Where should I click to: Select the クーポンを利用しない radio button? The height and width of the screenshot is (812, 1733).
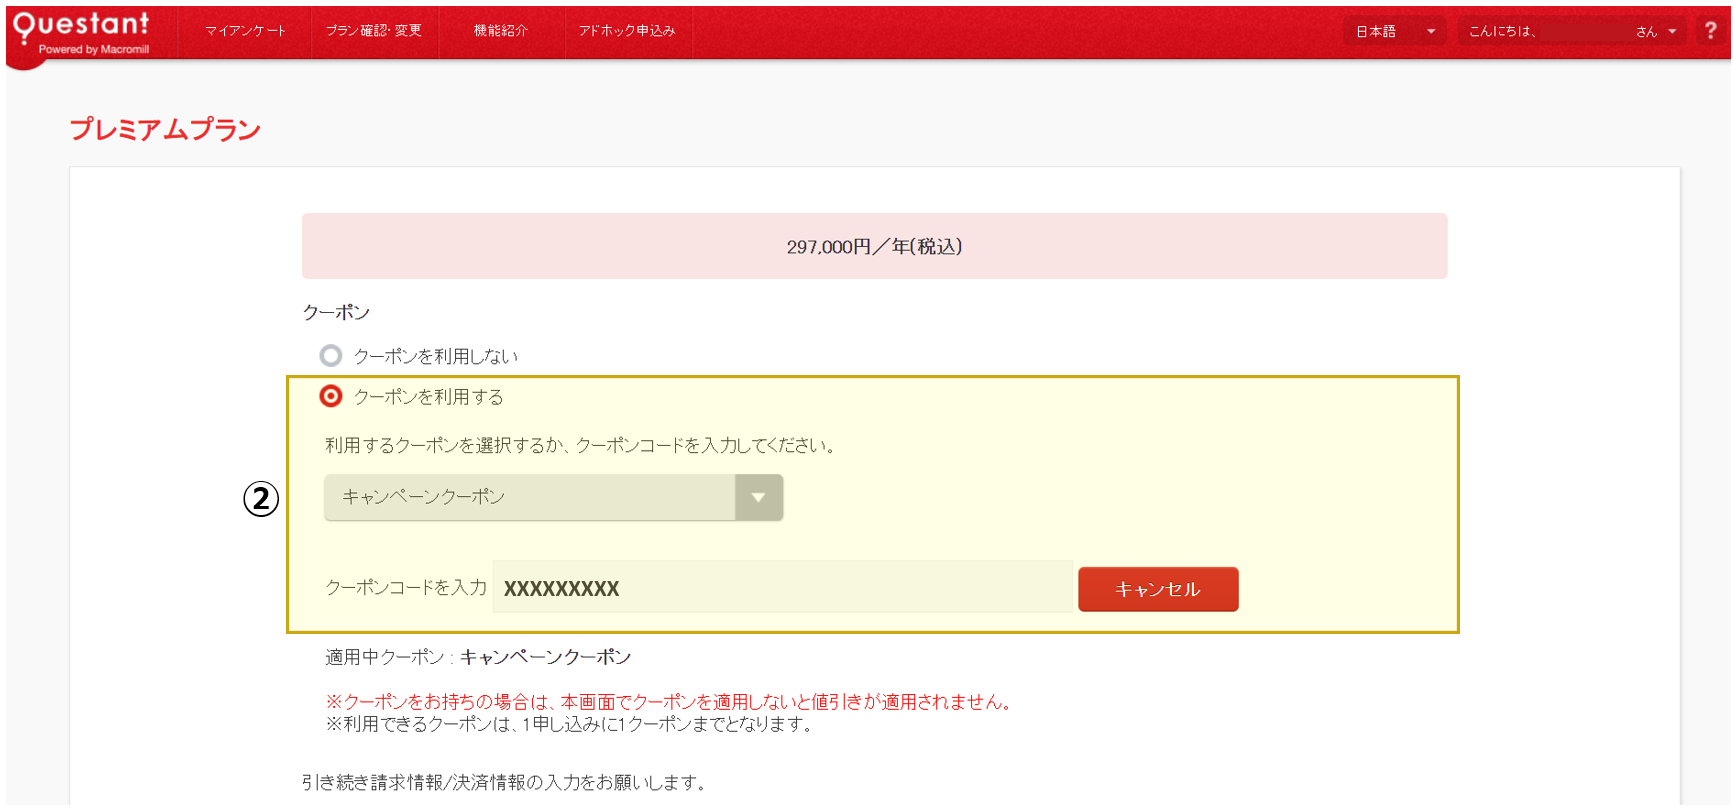pyautogui.click(x=331, y=356)
